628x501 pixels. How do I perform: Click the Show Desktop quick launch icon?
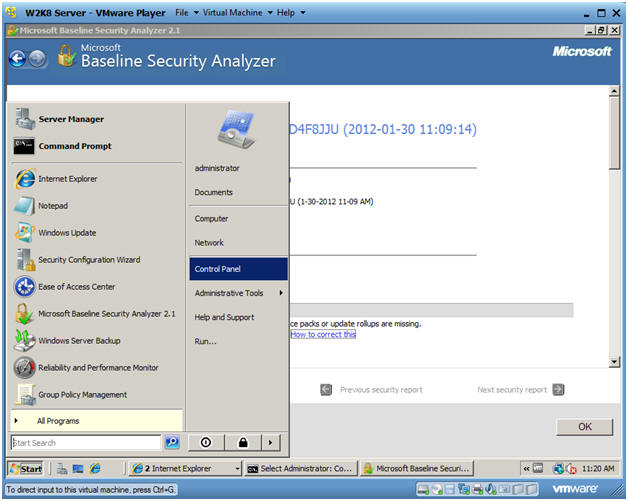click(78, 468)
